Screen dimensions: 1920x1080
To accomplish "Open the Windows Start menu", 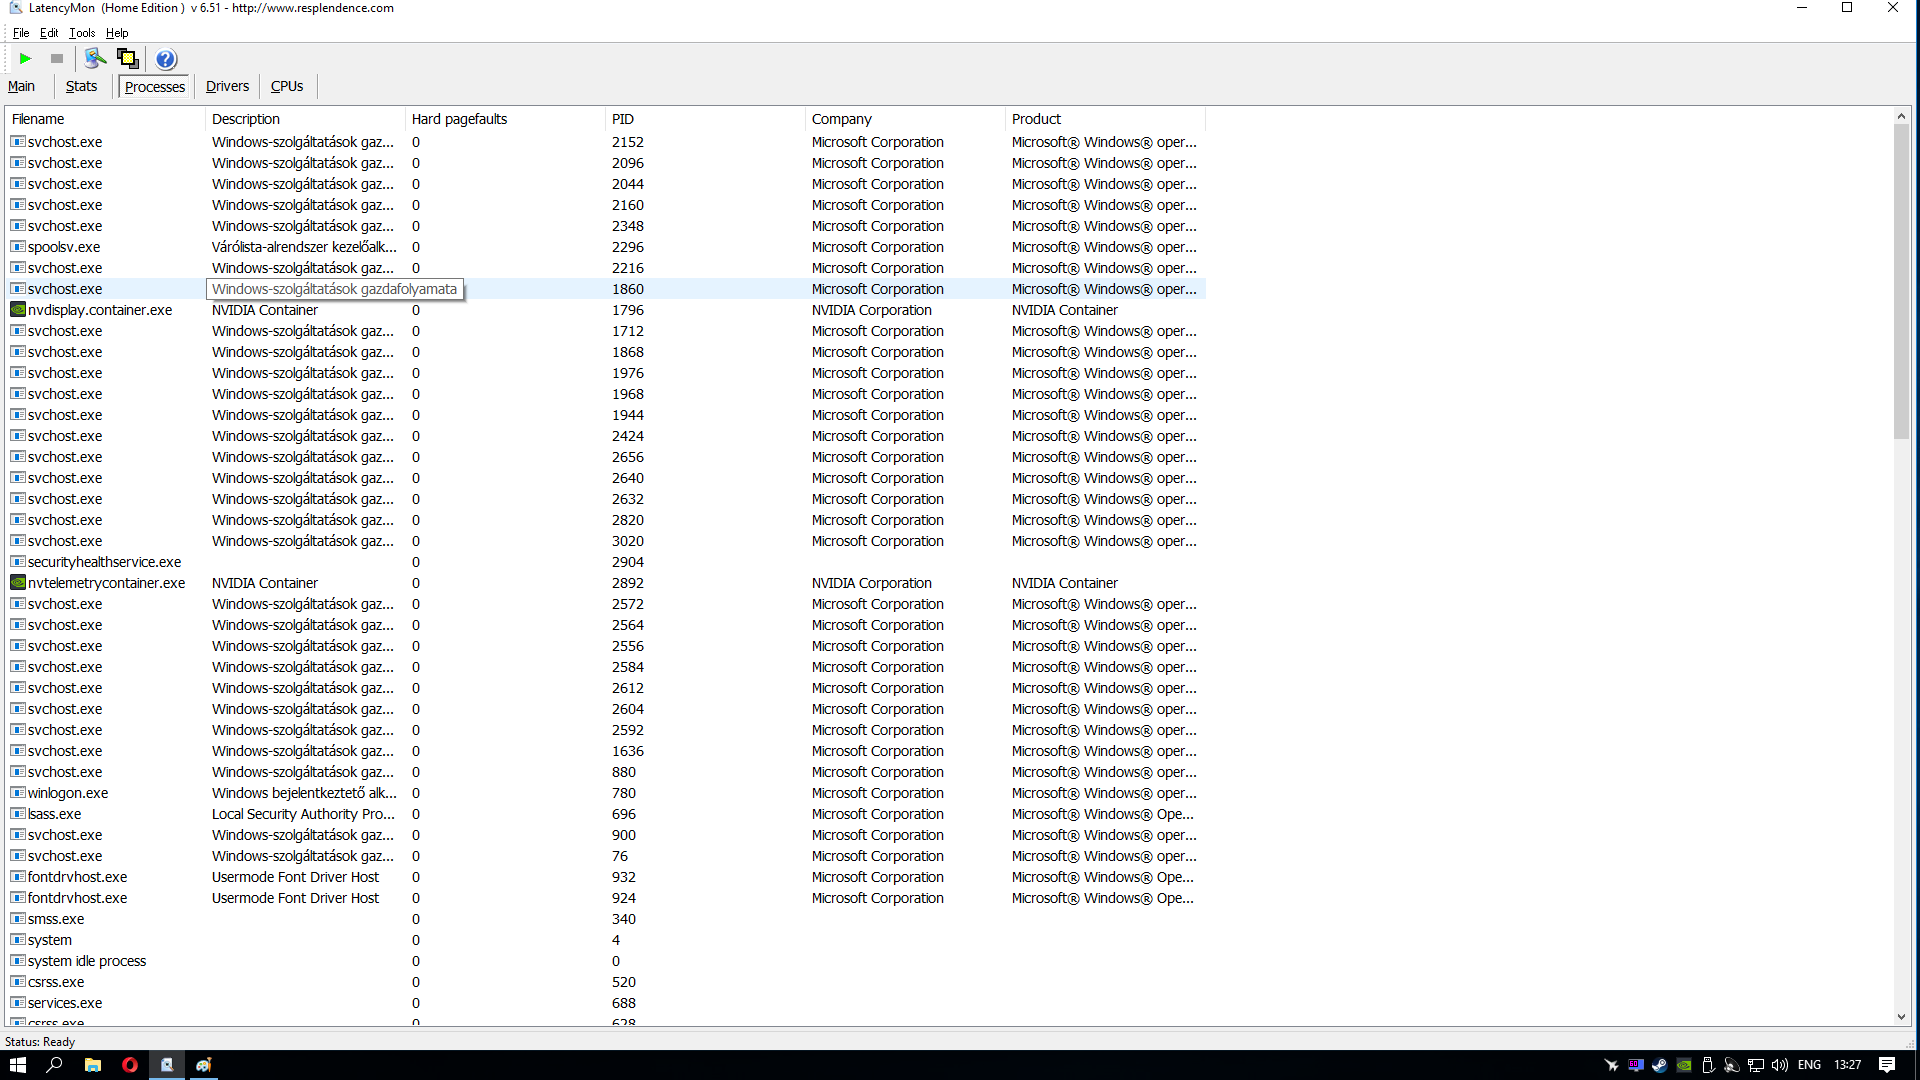I will point(18,1065).
